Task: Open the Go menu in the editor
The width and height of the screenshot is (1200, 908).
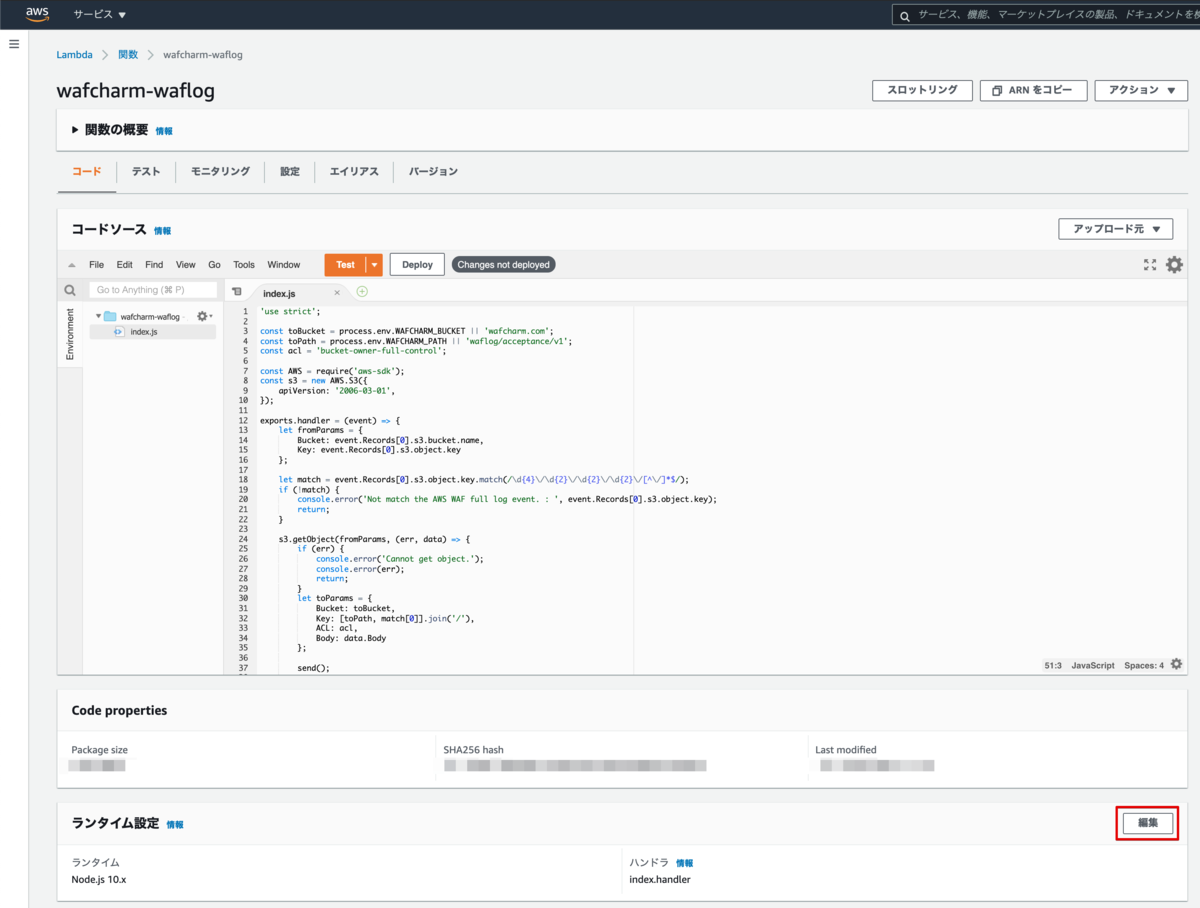Action: [x=214, y=265]
